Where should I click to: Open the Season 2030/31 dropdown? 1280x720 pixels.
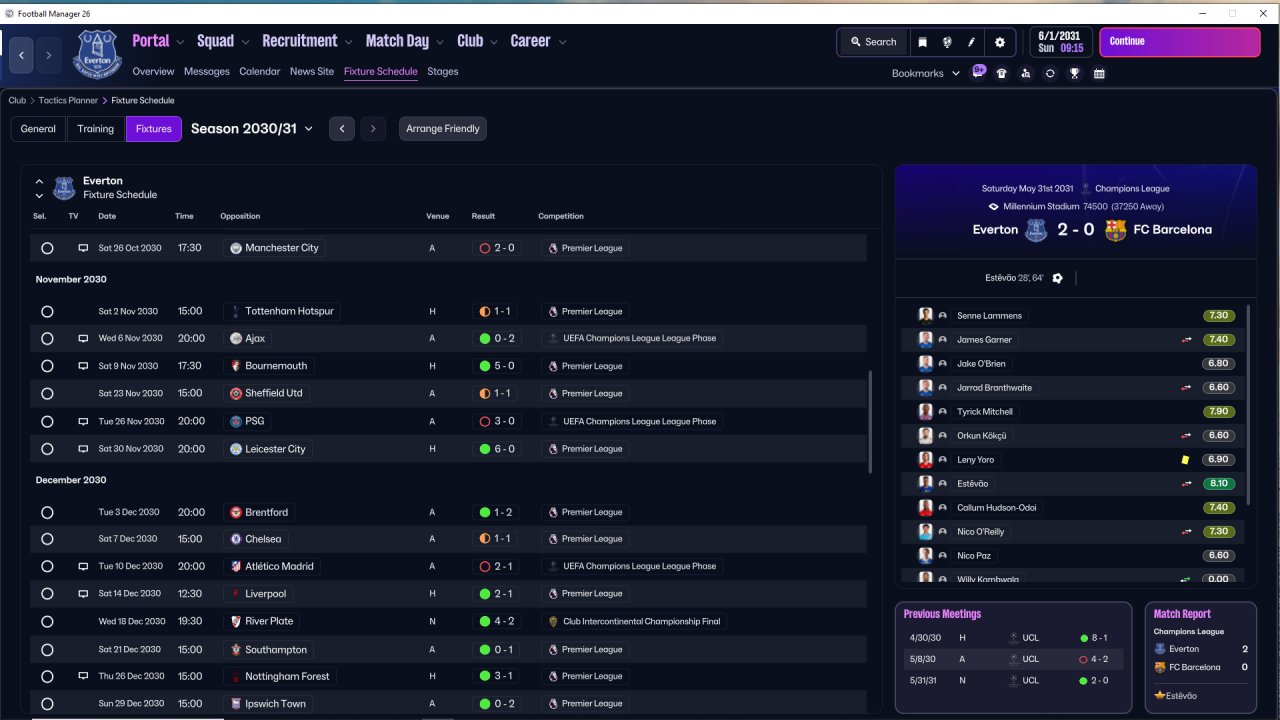[x=252, y=128]
